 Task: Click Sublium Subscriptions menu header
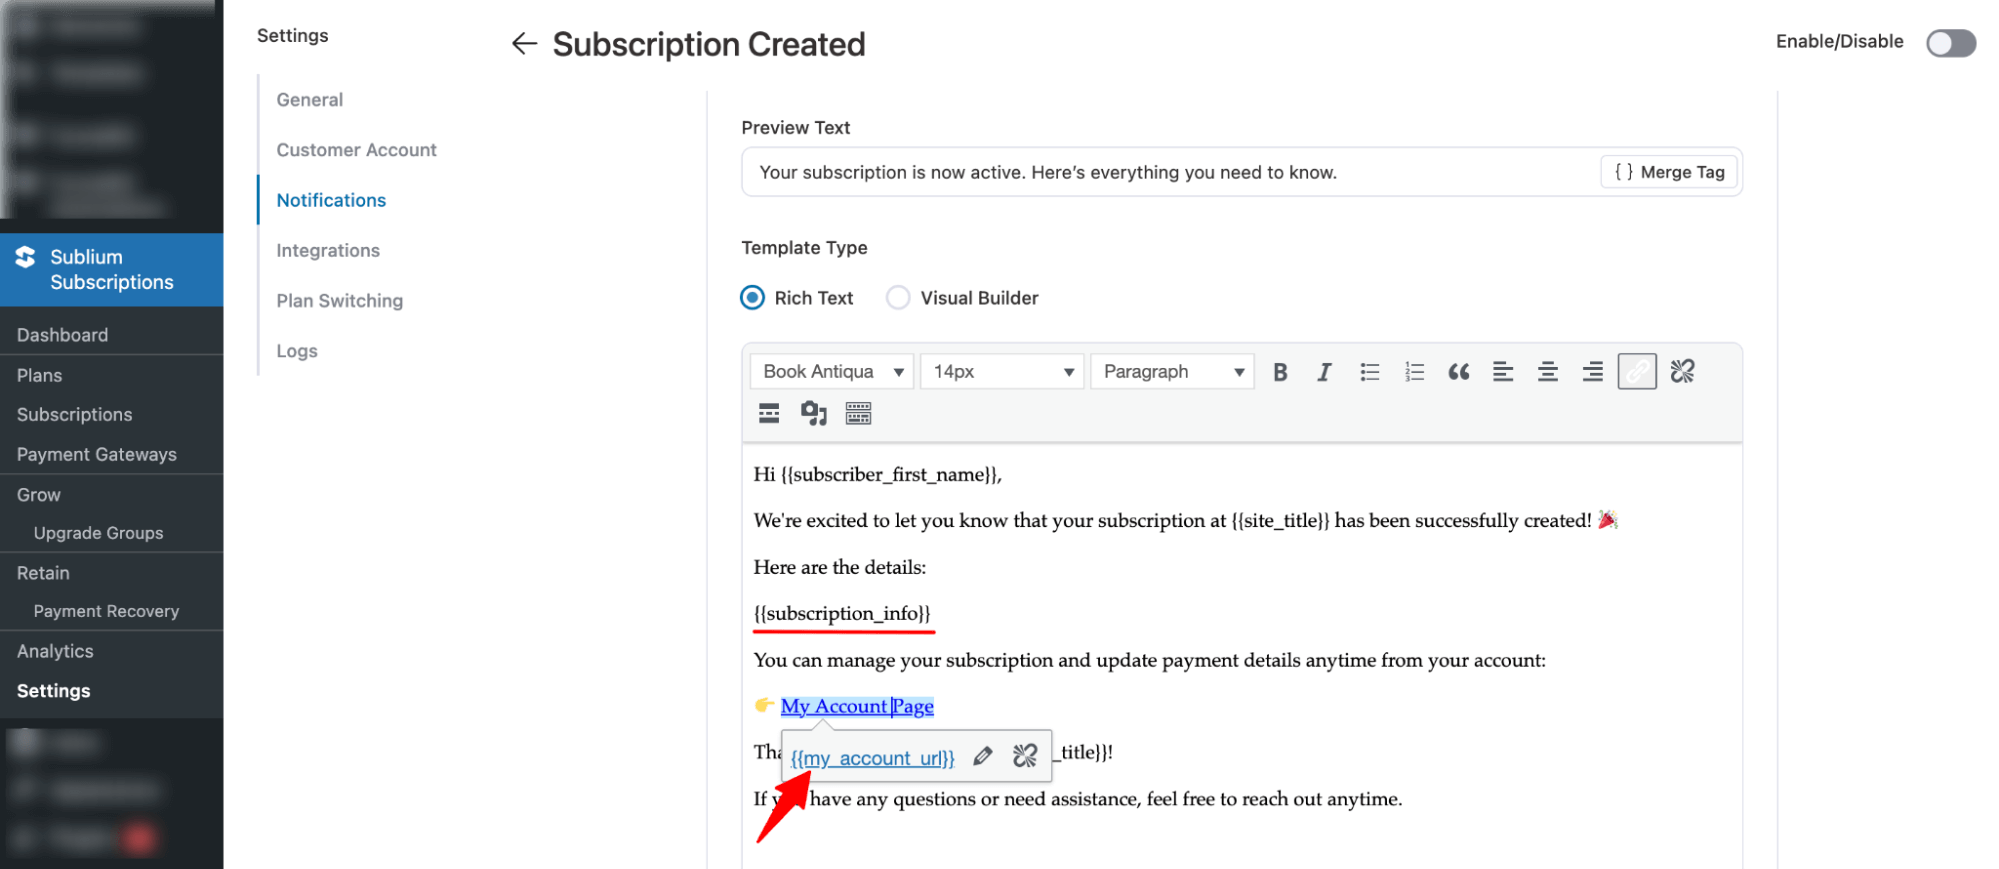[x=111, y=270]
